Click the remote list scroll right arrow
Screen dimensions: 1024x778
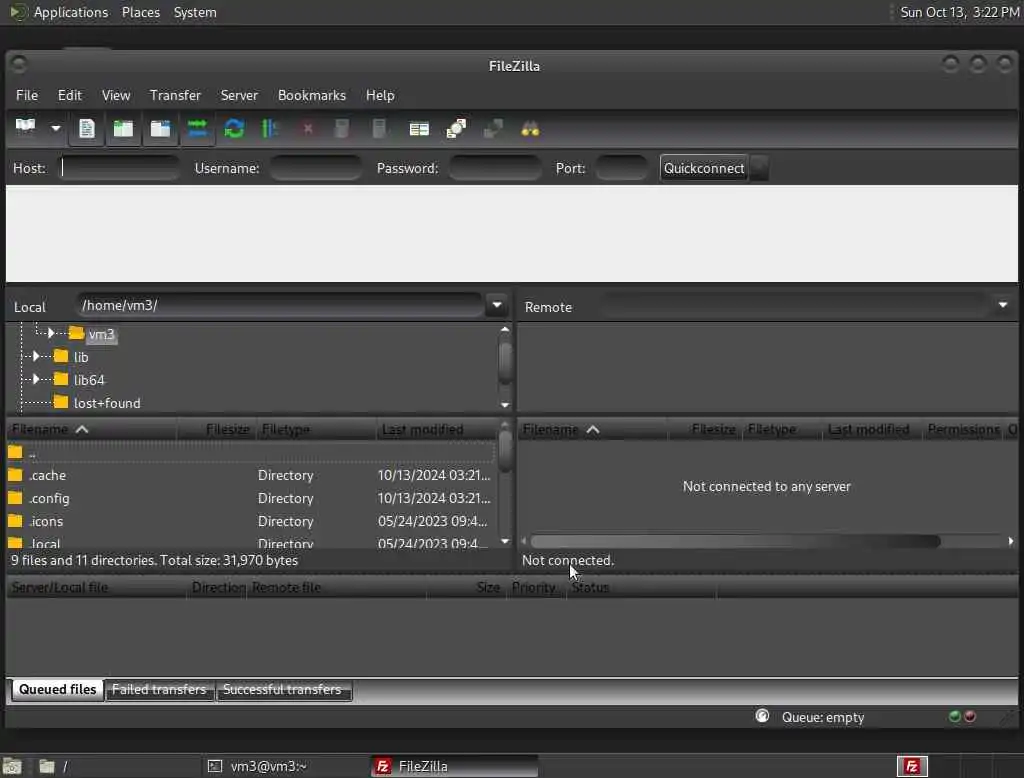[x=1010, y=541]
